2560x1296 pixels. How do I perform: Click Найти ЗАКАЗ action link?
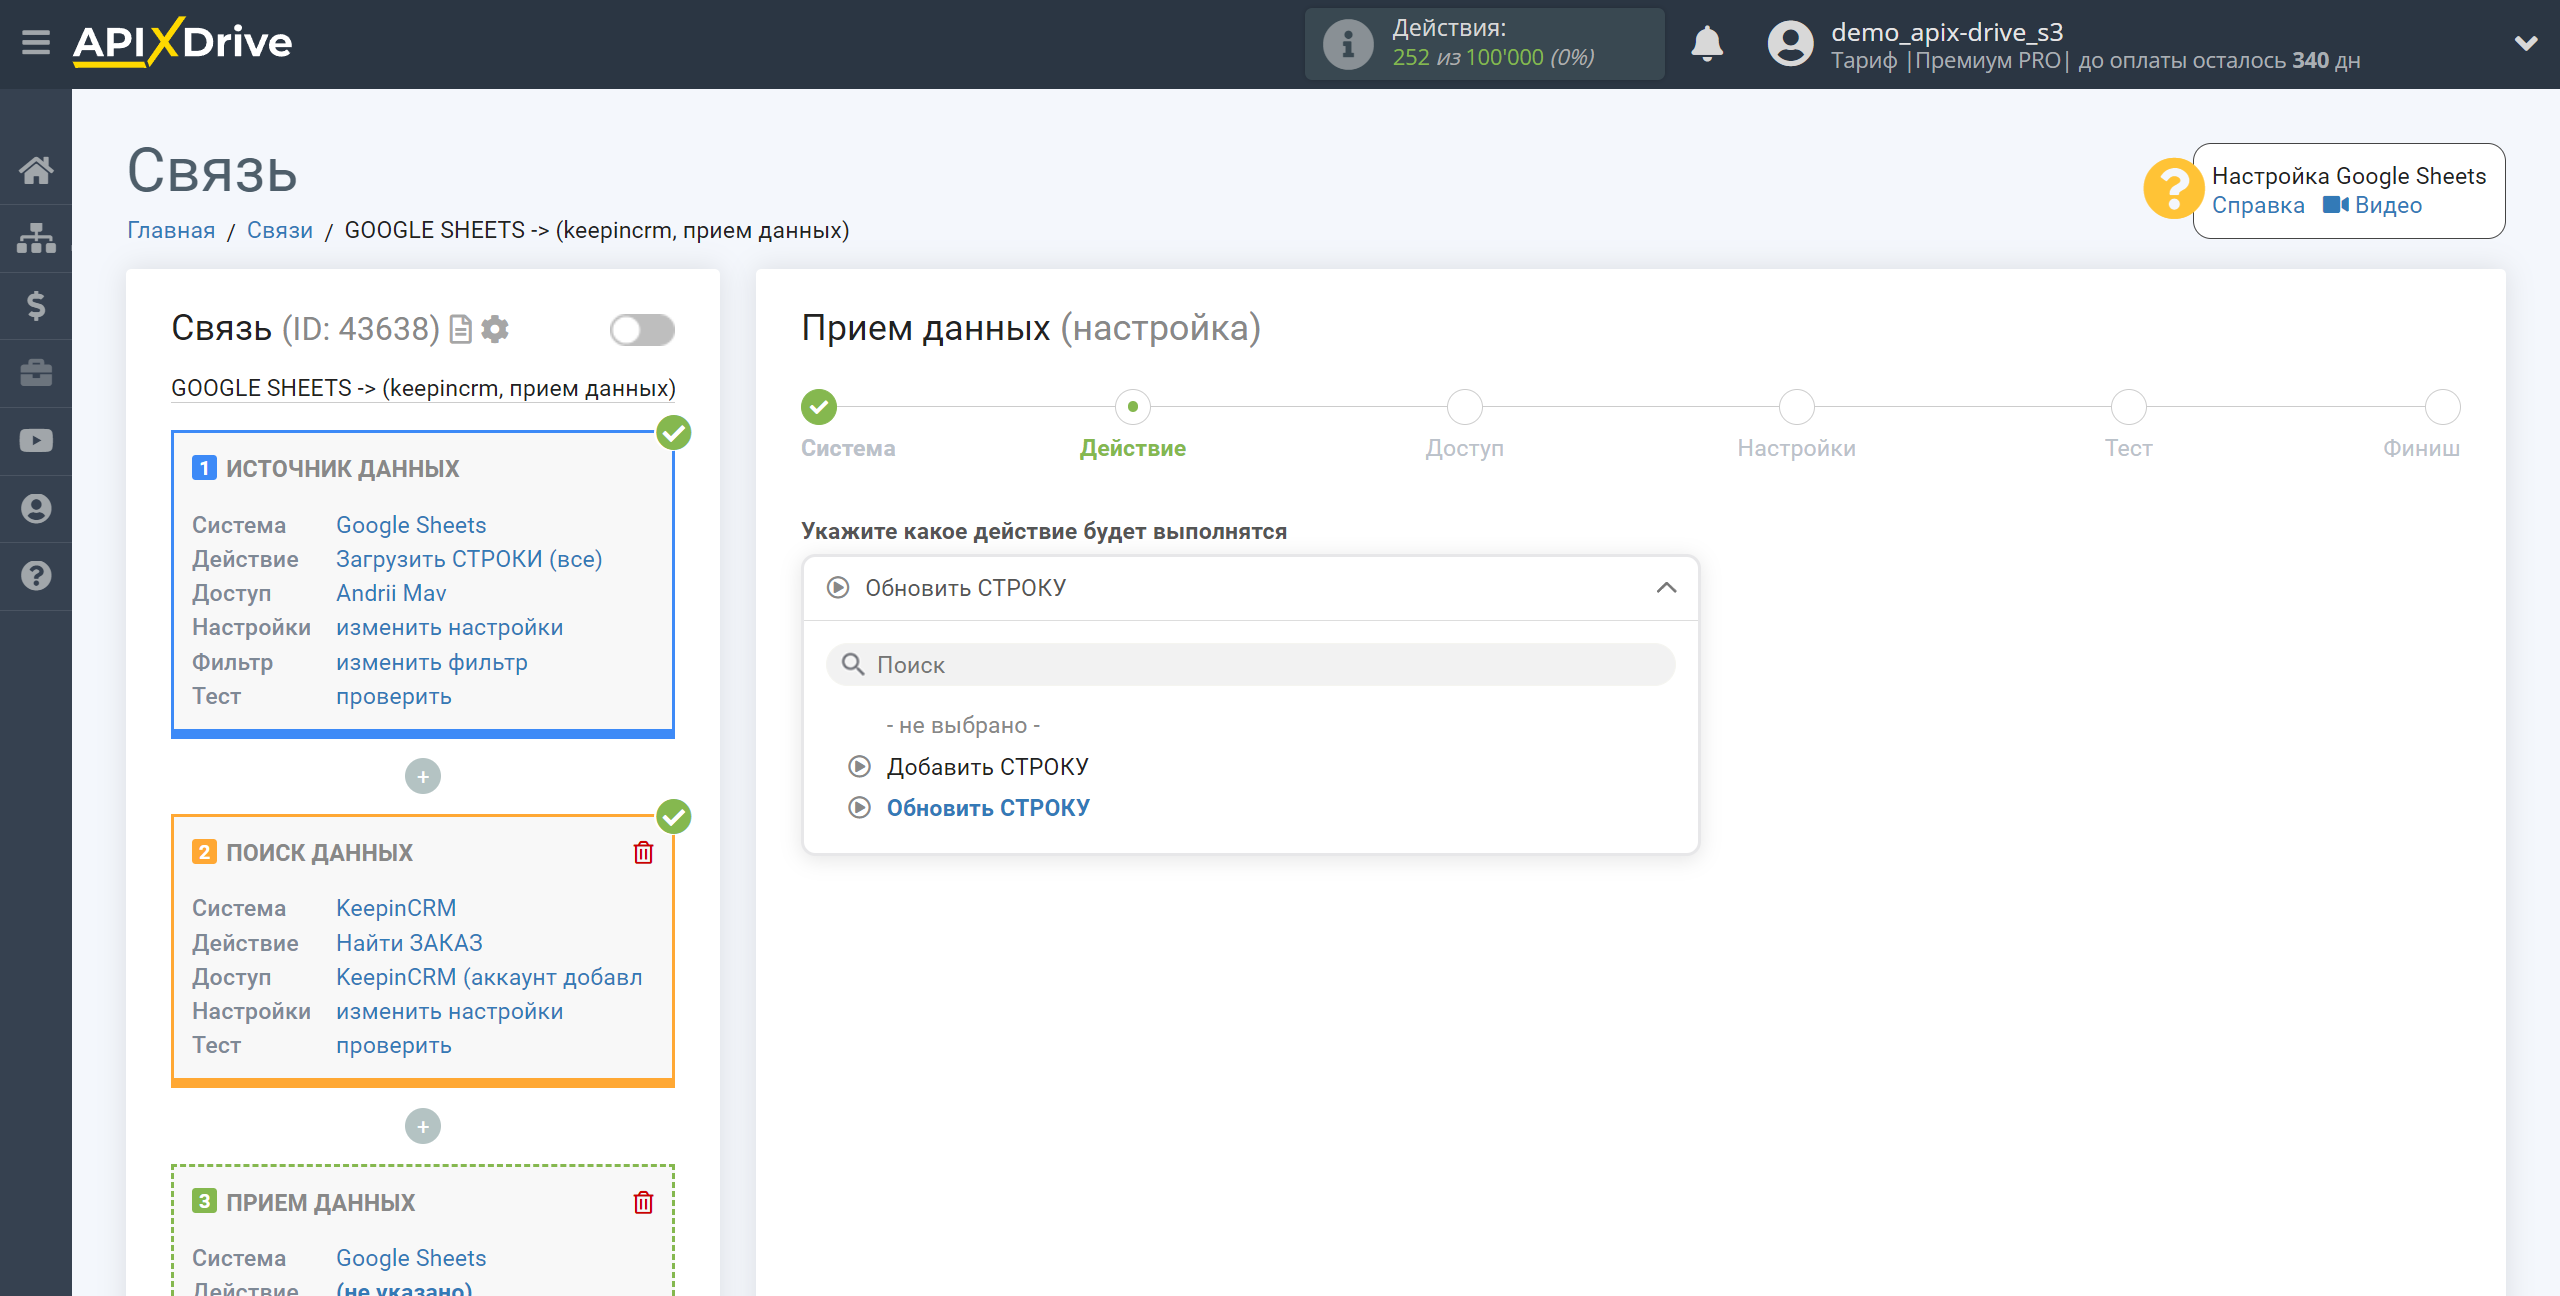click(409, 943)
